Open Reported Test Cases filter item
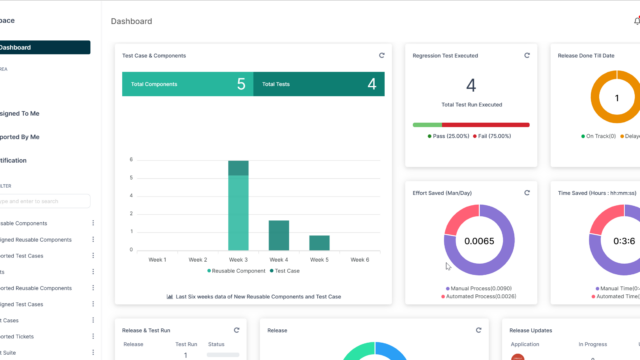640x360 pixels. pos(22,256)
